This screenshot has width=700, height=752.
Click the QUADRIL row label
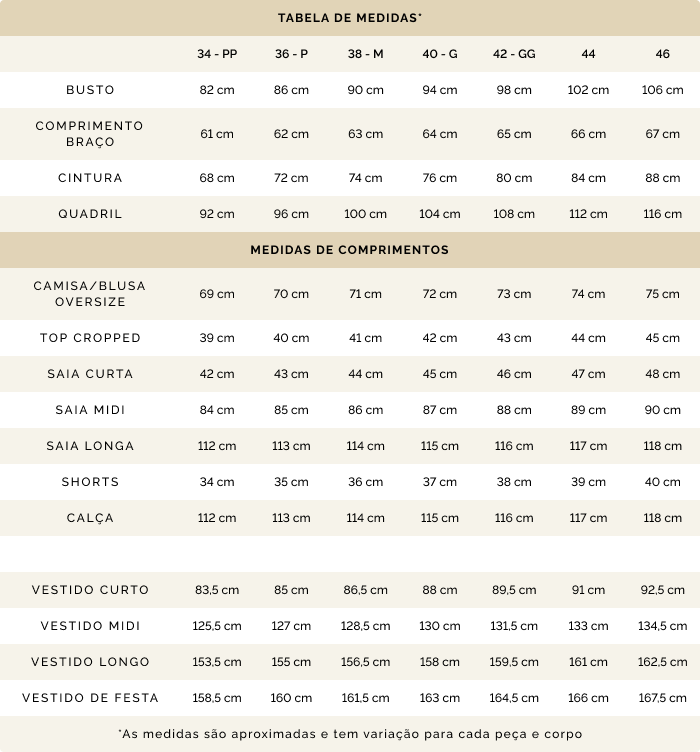[90, 214]
